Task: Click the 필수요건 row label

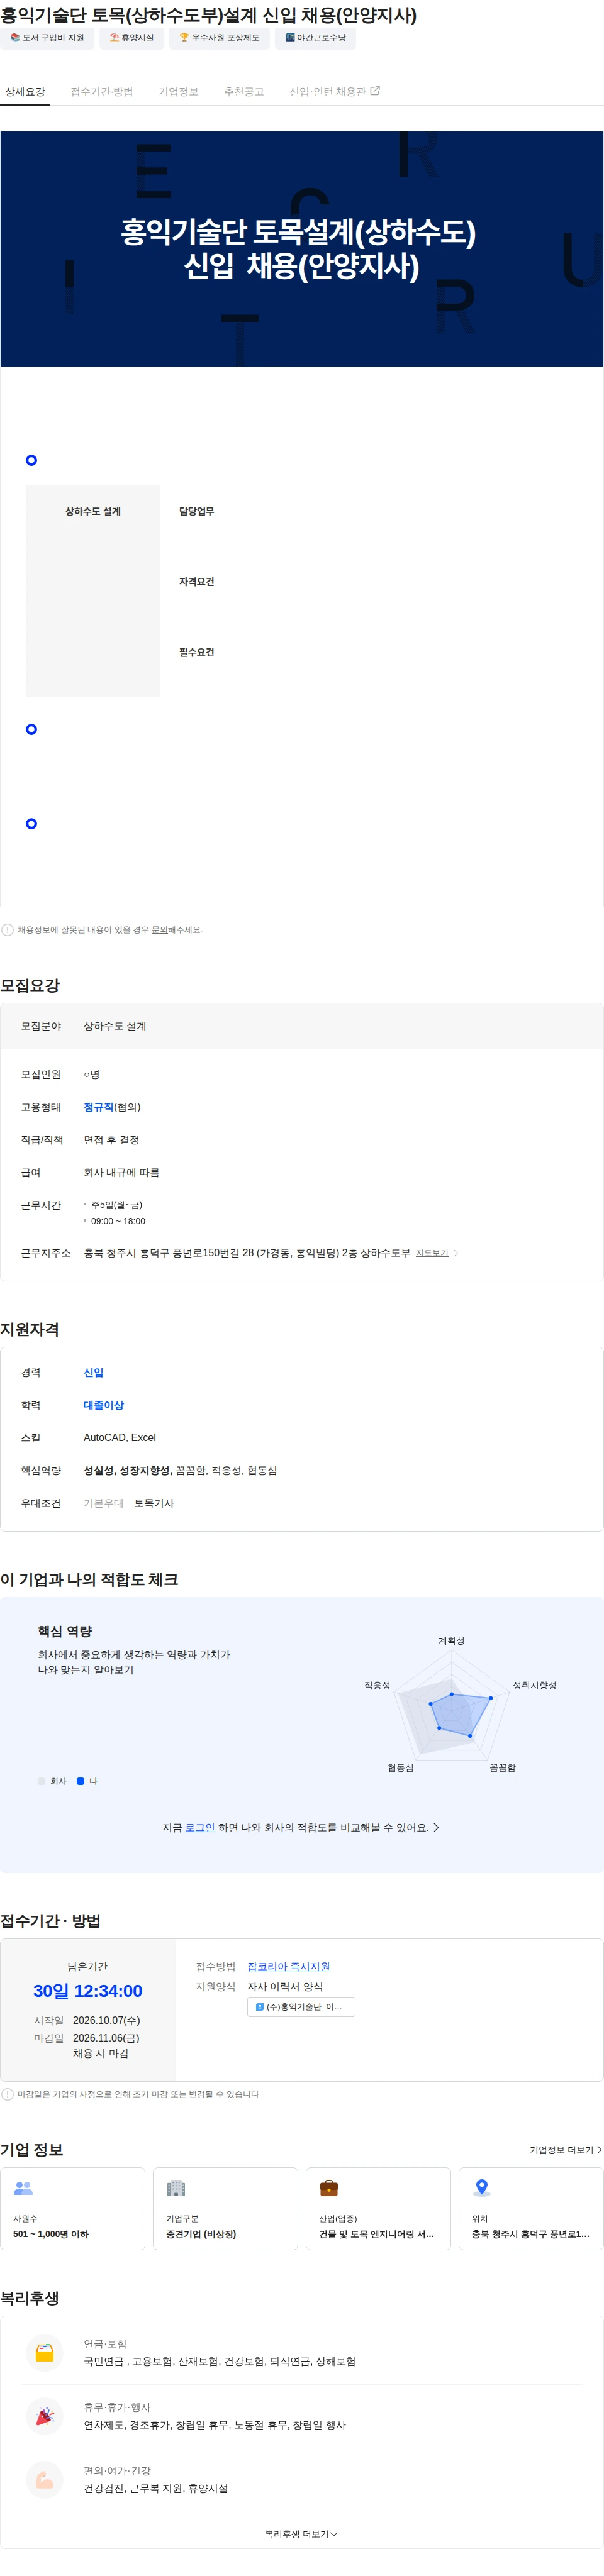Action: pyautogui.click(x=197, y=652)
